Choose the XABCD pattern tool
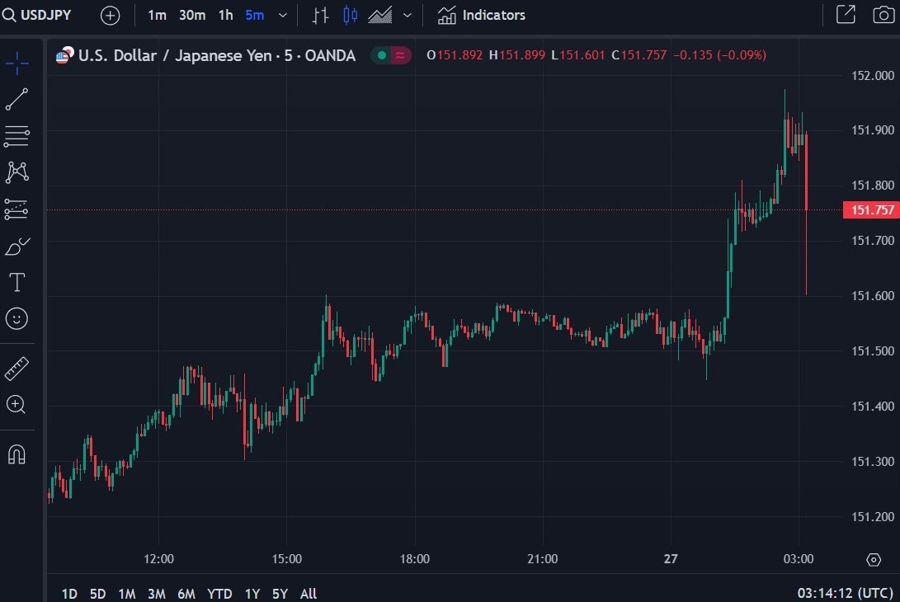900x602 pixels. (x=17, y=172)
